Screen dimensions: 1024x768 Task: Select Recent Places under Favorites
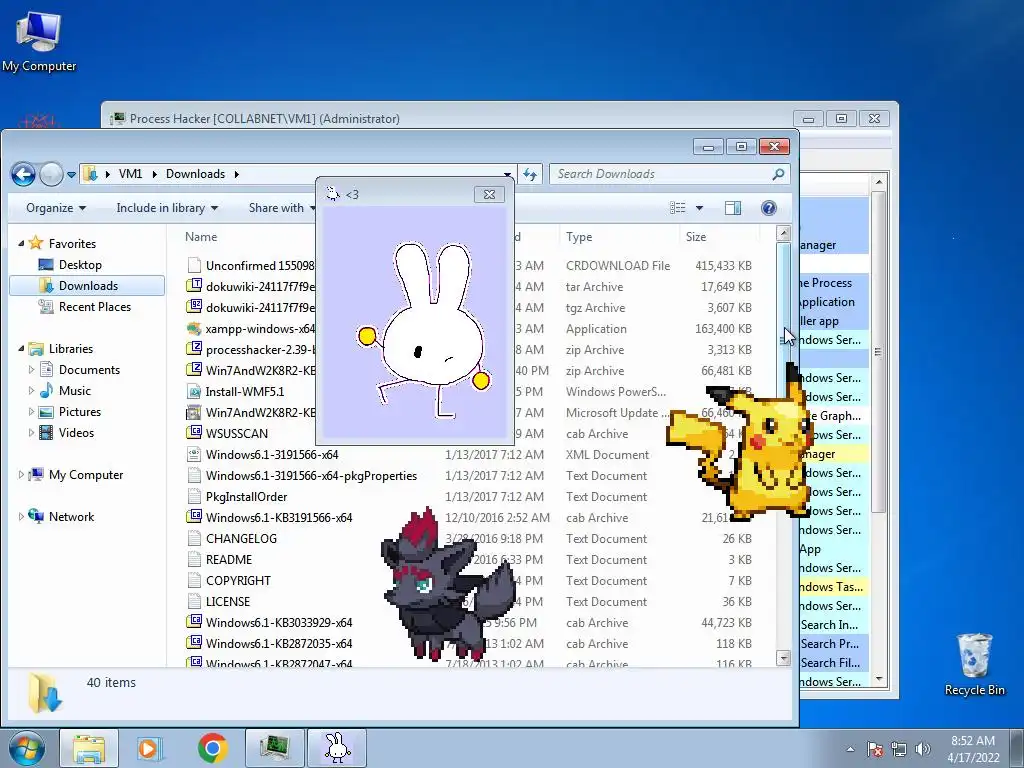[x=94, y=306]
